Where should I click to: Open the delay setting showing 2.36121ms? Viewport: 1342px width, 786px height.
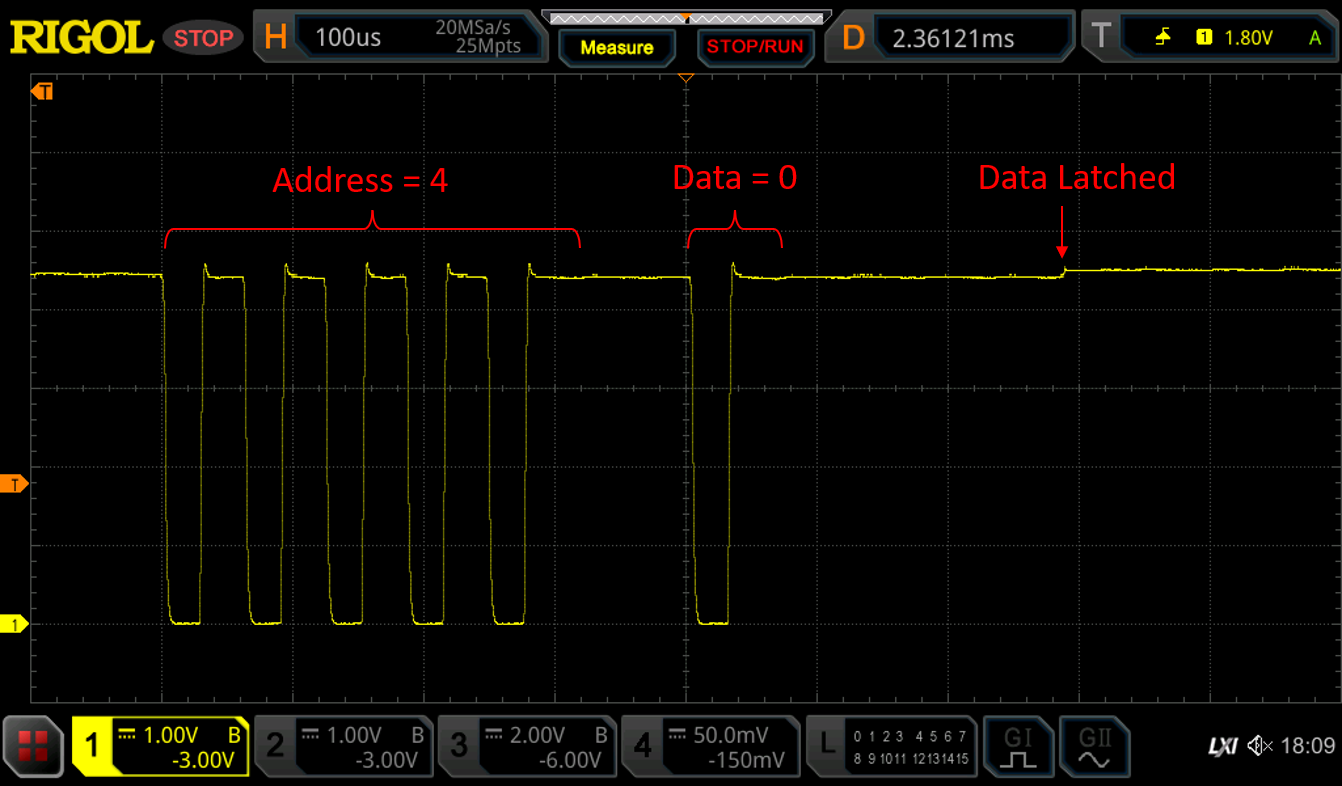pos(950,38)
